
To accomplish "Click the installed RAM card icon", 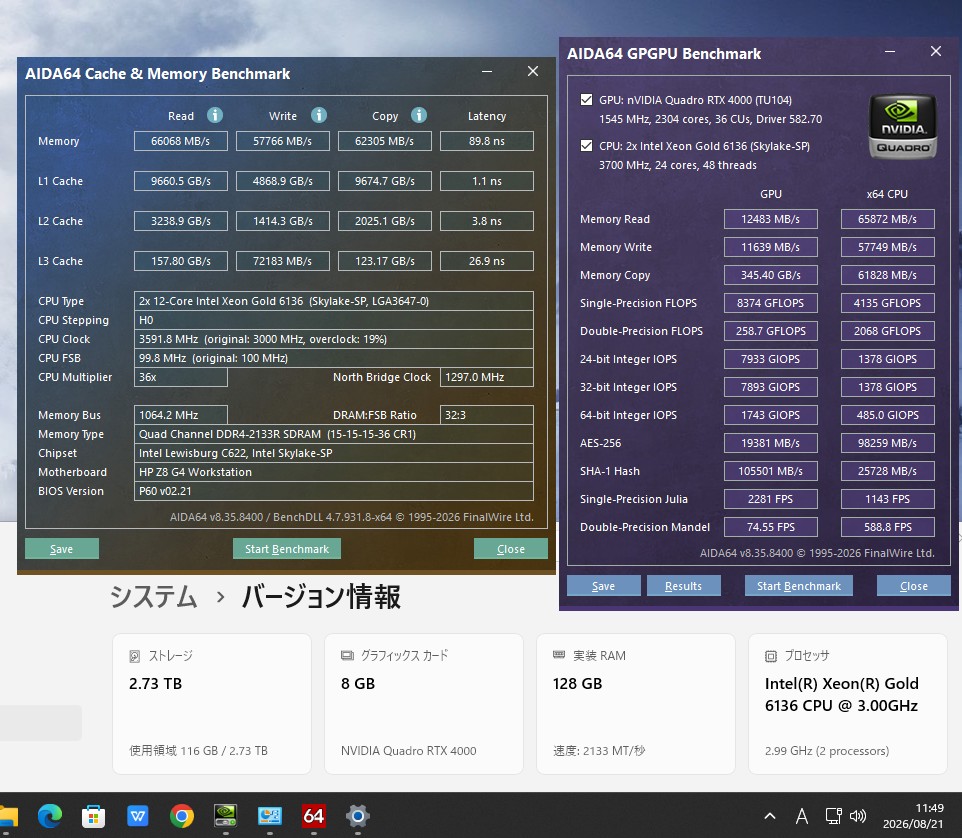I will click(x=559, y=655).
